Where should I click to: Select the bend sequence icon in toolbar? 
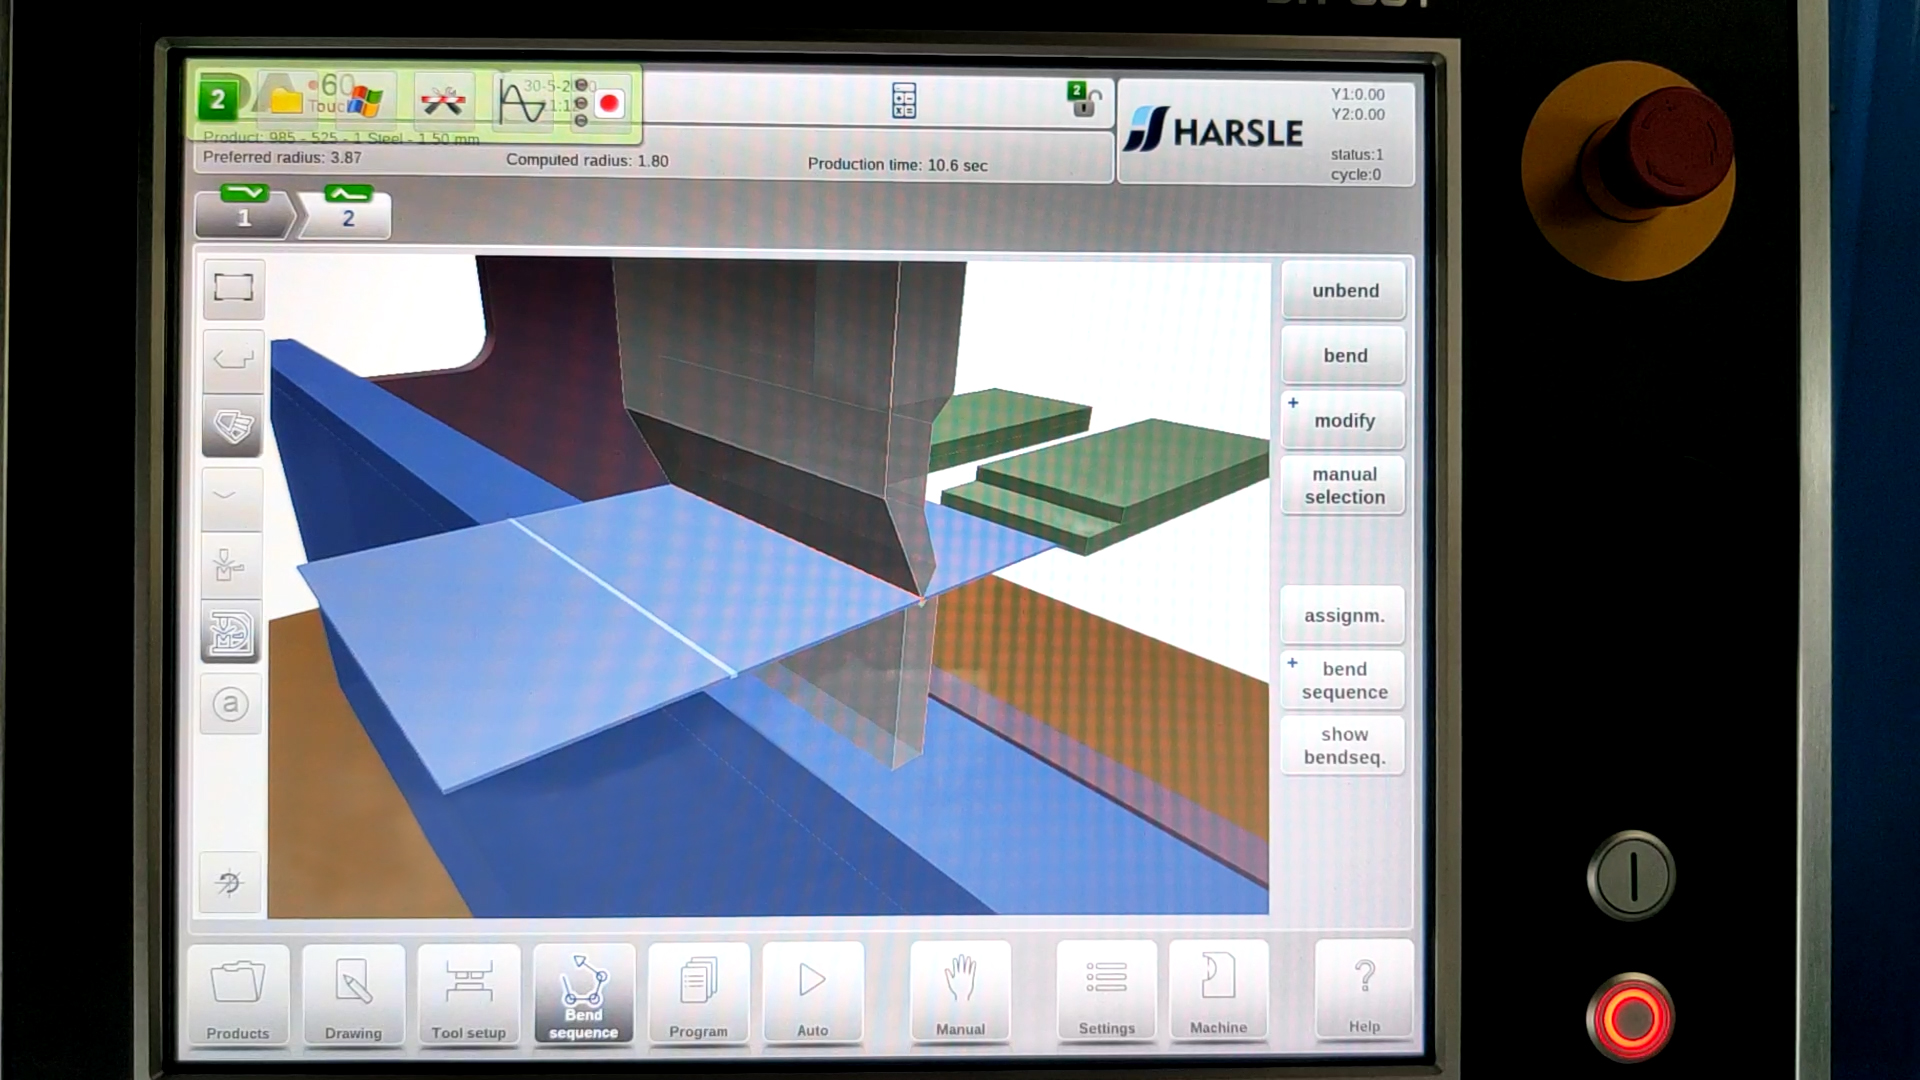(582, 994)
